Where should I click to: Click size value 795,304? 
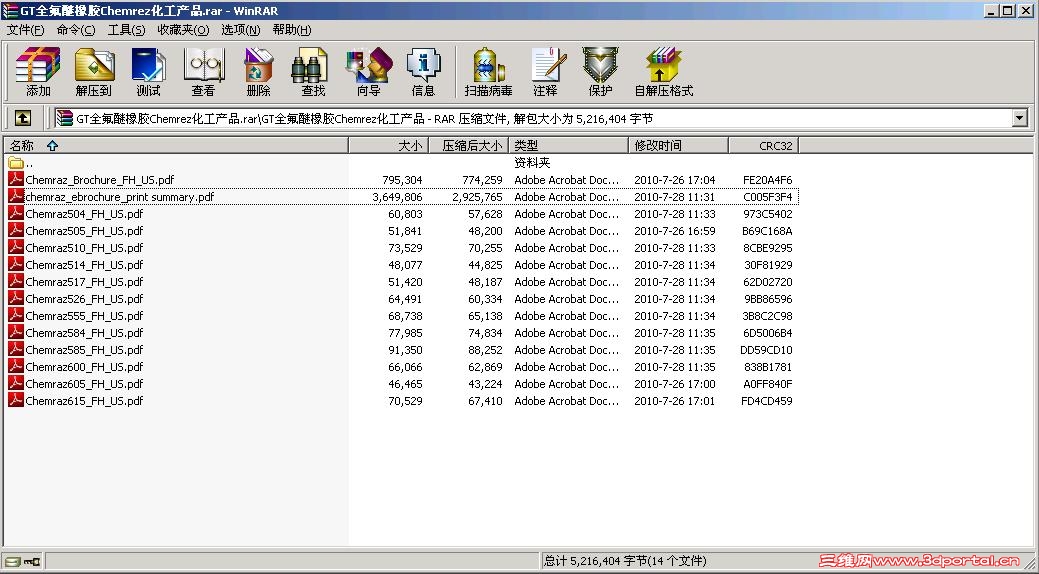tap(402, 180)
